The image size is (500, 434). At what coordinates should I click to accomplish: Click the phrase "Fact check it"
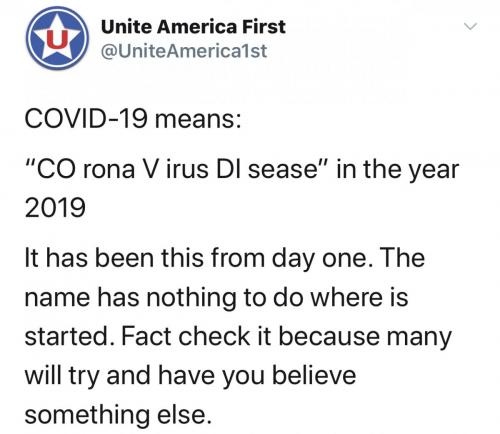185,336
